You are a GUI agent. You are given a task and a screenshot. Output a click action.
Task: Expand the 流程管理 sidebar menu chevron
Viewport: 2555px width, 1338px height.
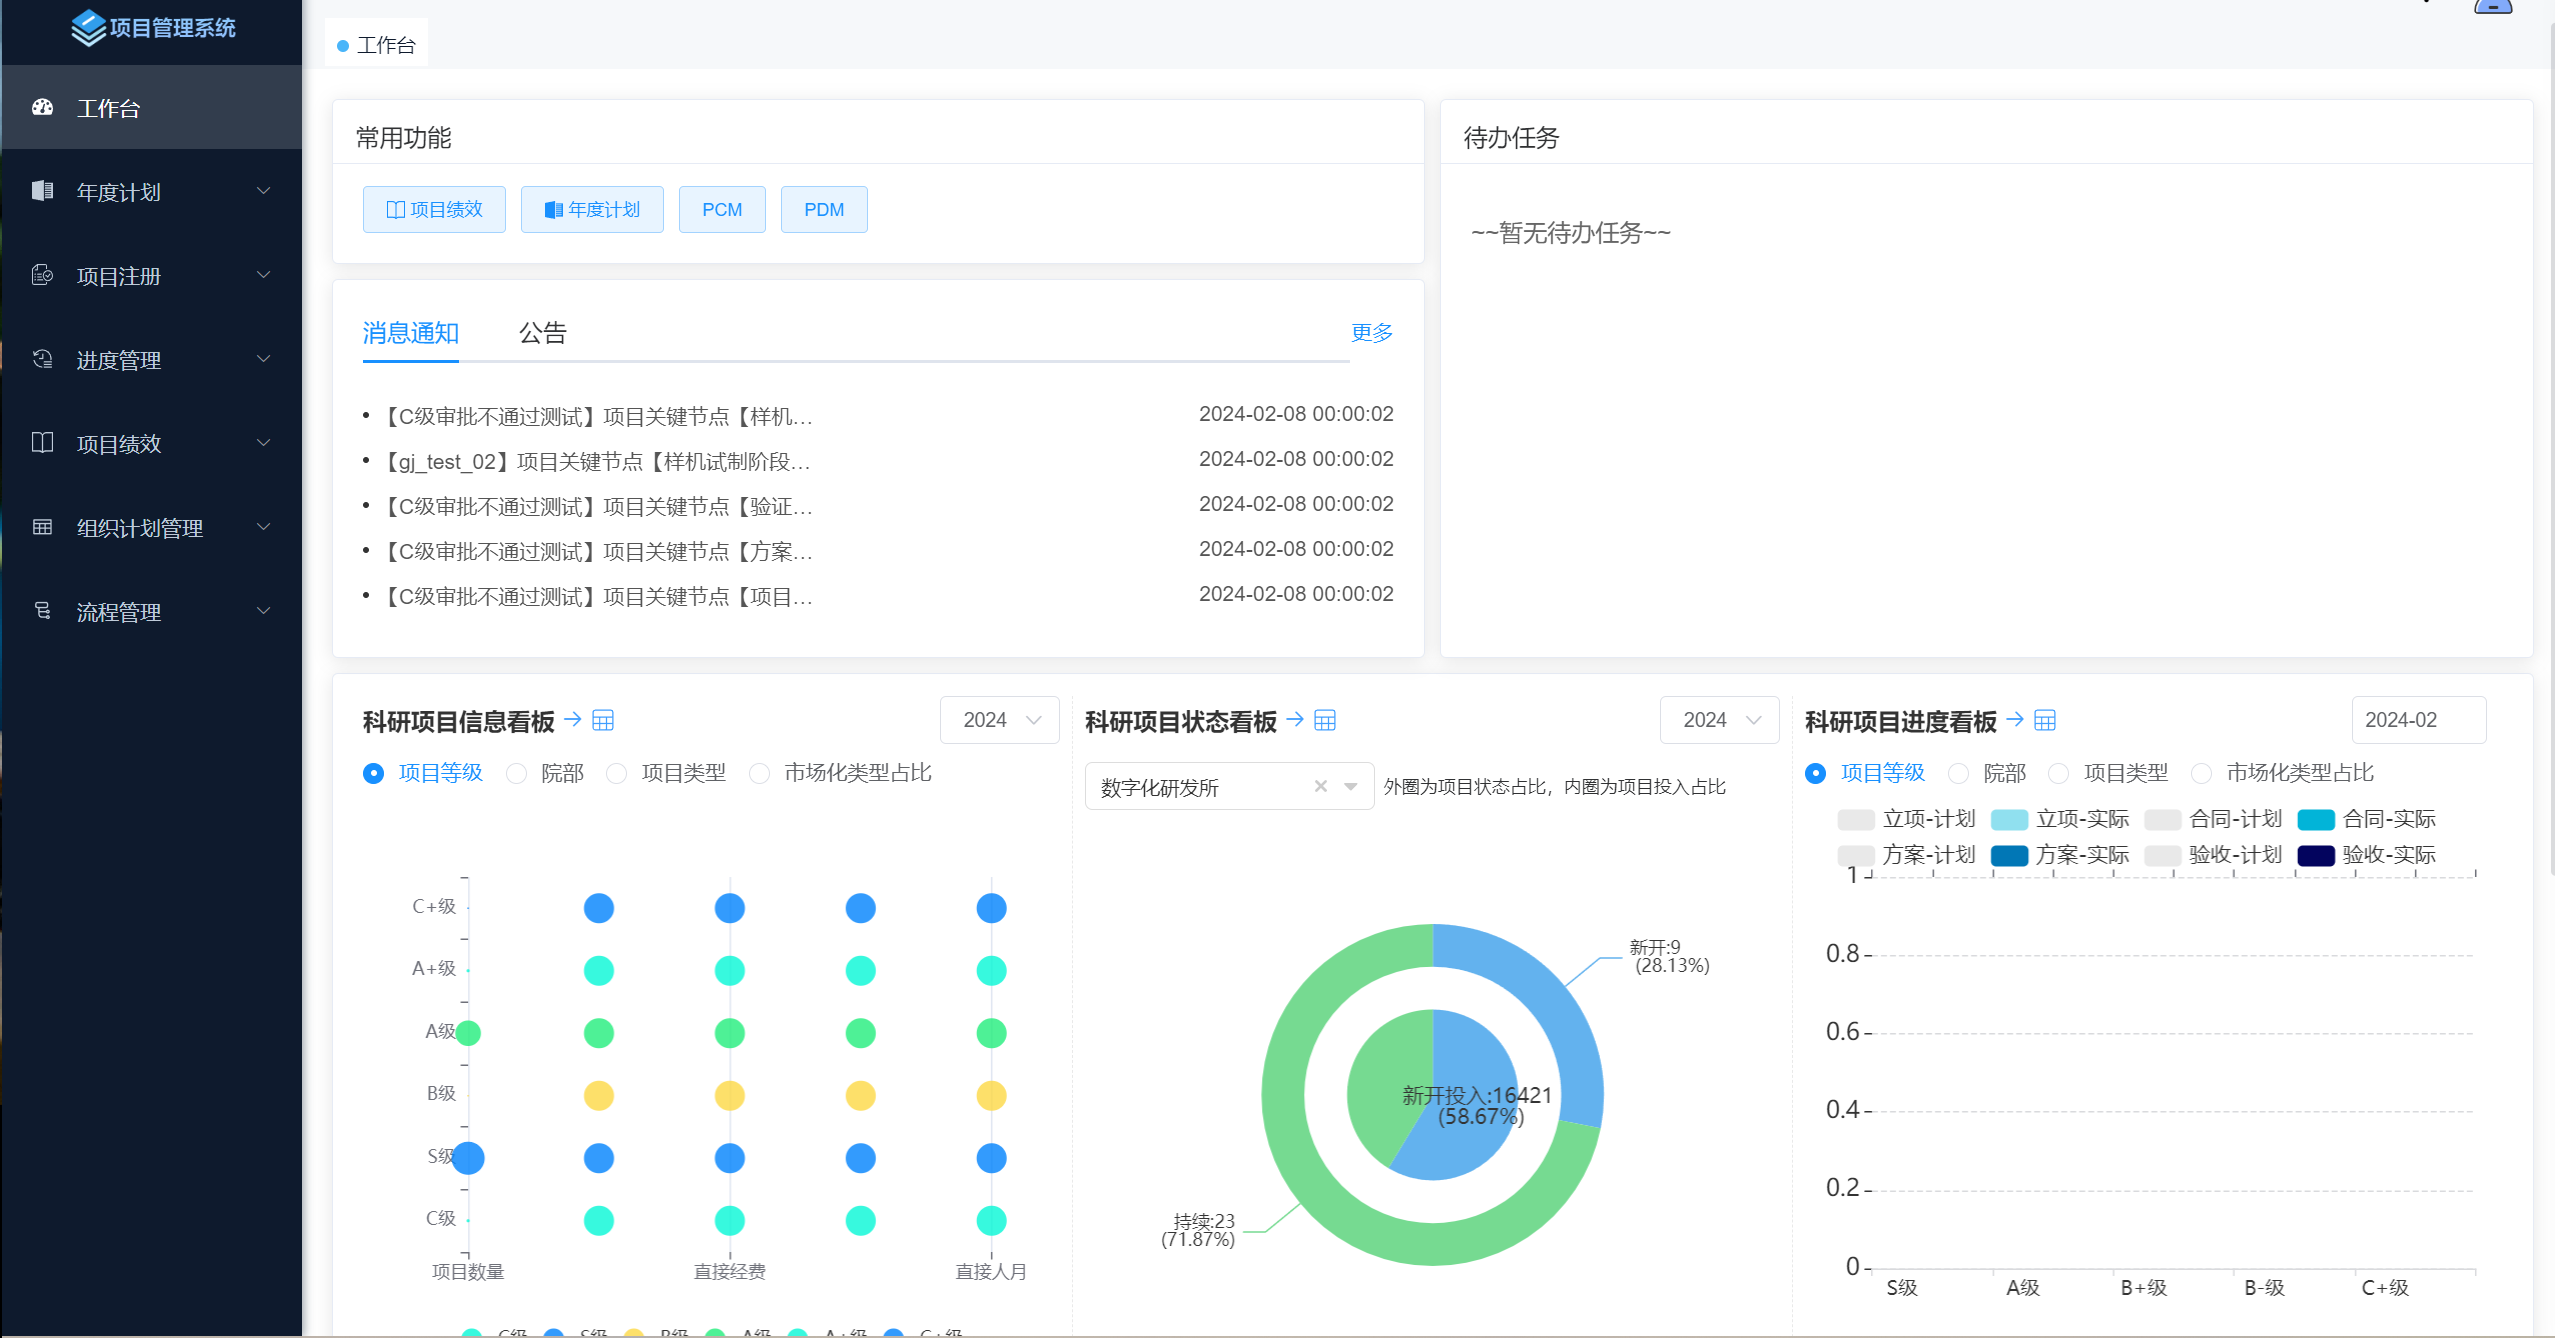264,611
